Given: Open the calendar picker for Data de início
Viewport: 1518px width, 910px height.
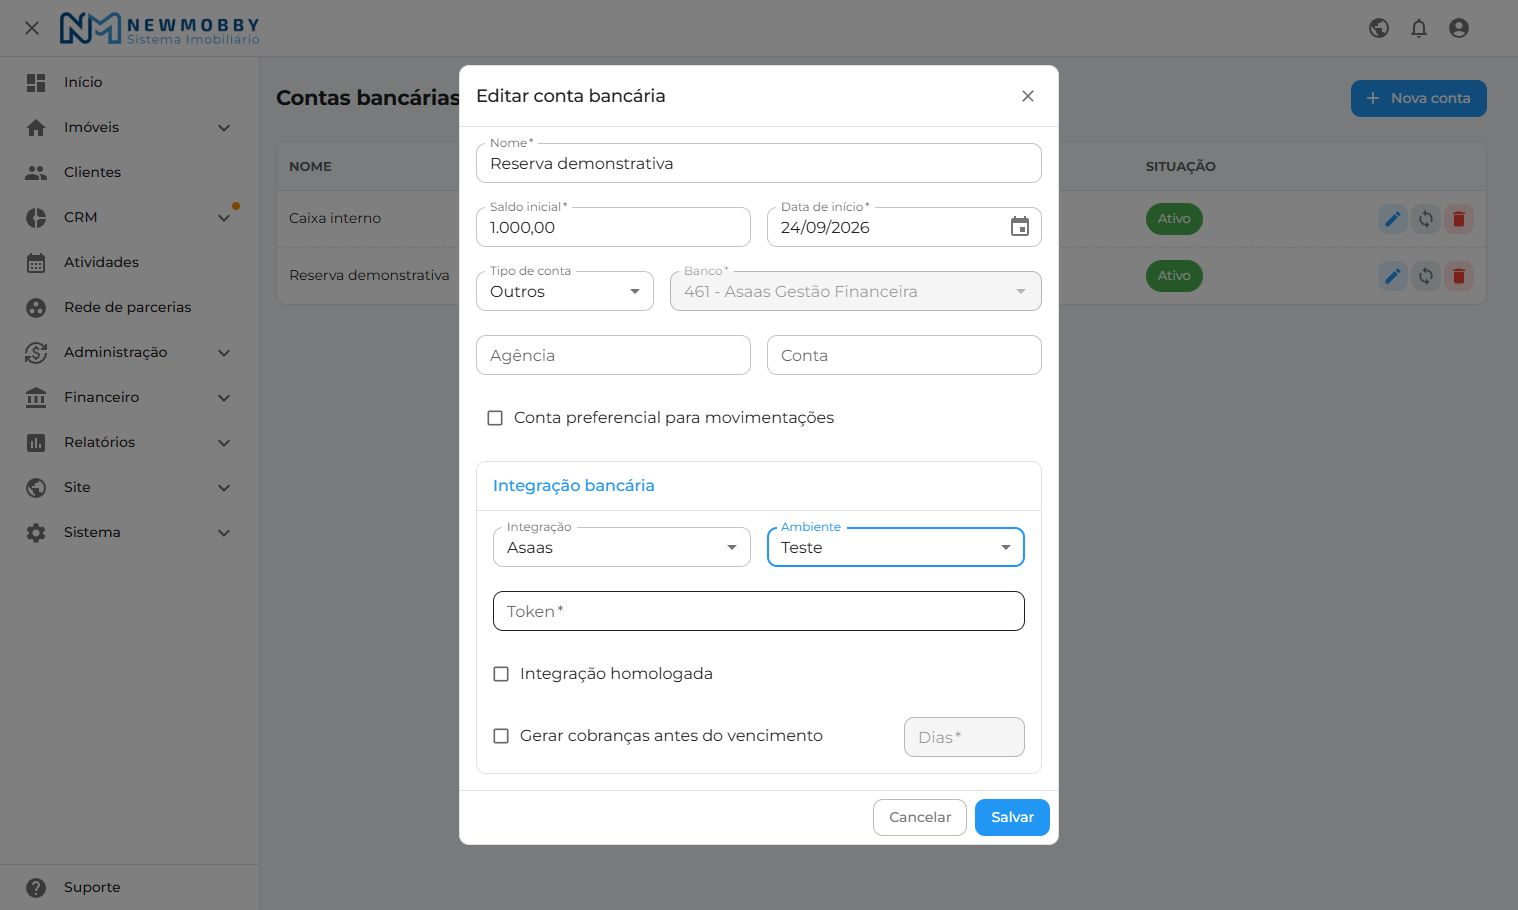Looking at the screenshot, I should click(x=1020, y=227).
